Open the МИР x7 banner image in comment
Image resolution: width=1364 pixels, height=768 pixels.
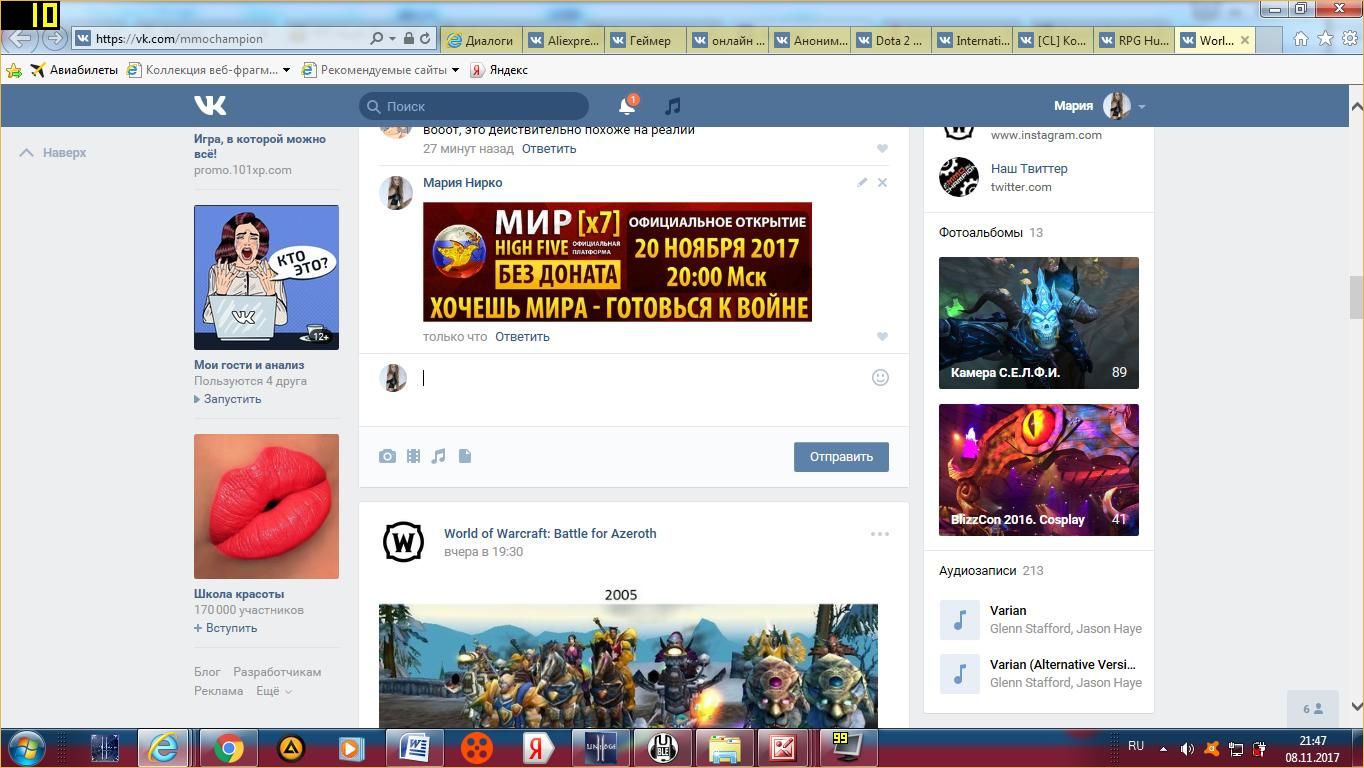click(x=617, y=262)
